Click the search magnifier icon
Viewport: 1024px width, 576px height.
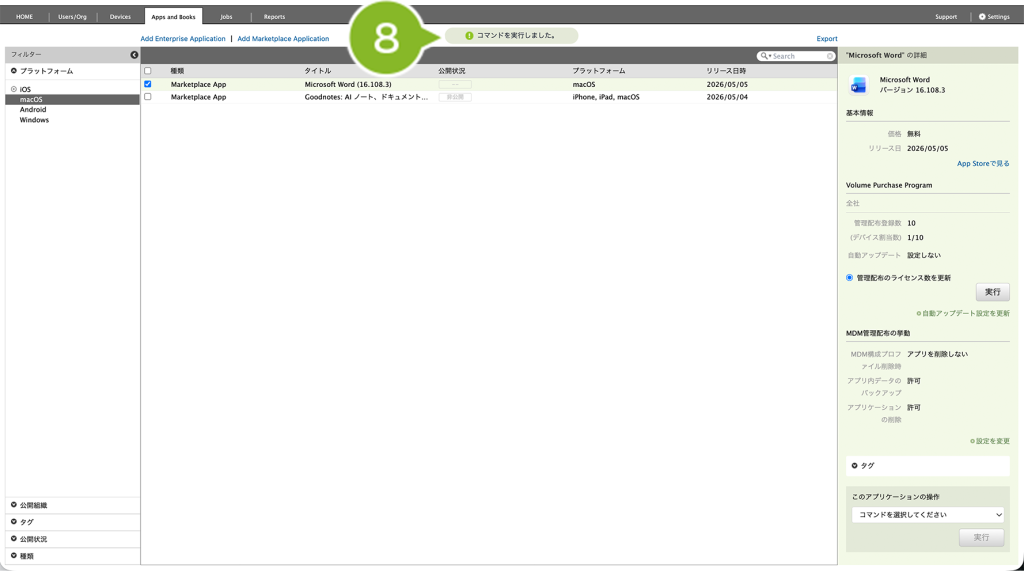764,56
